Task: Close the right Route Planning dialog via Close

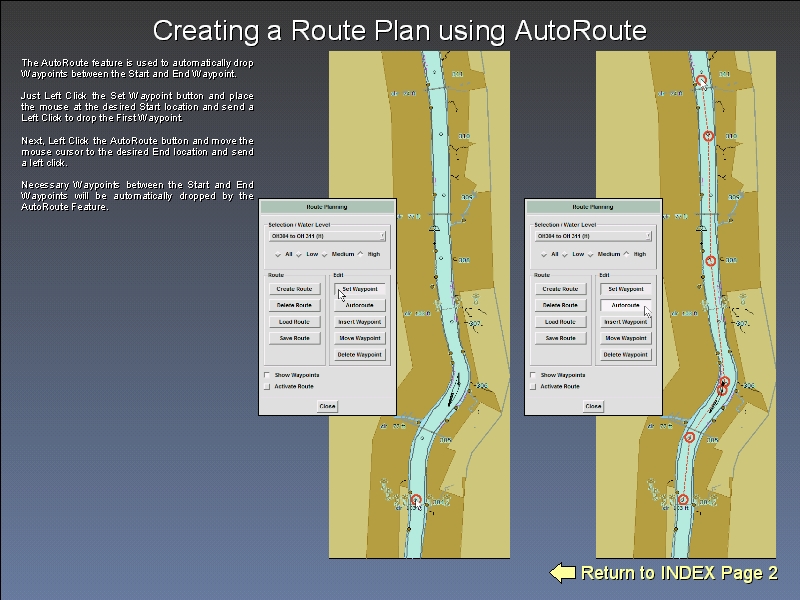Action: pyautogui.click(x=593, y=406)
